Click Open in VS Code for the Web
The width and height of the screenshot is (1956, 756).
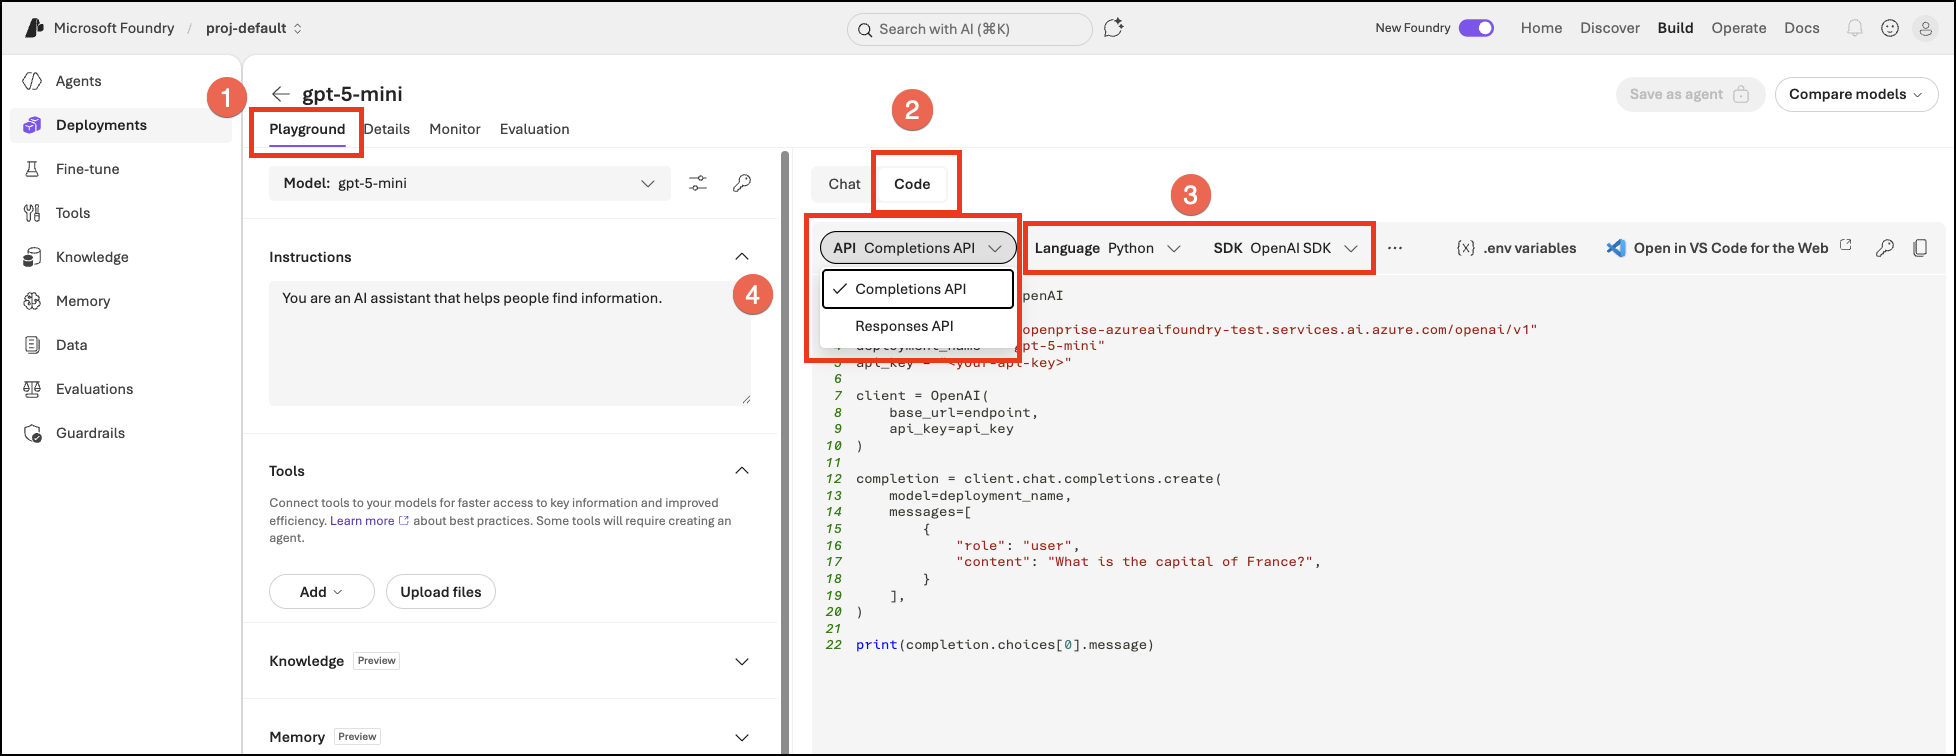point(1731,248)
